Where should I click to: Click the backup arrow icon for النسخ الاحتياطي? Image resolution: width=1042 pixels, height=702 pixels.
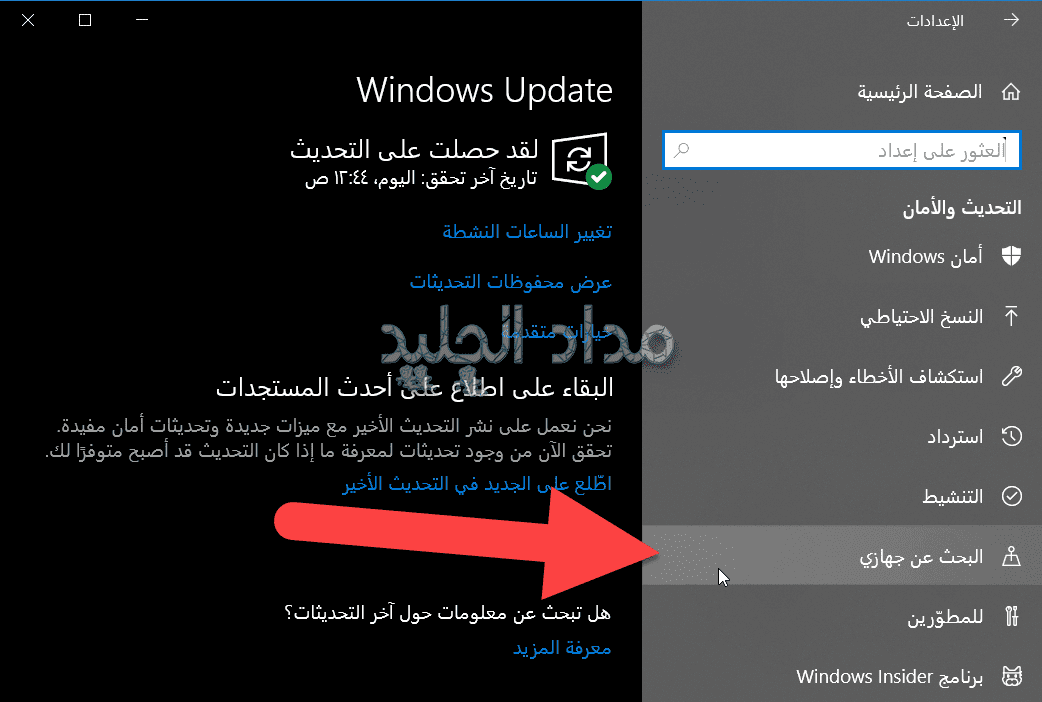point(1011,316)
